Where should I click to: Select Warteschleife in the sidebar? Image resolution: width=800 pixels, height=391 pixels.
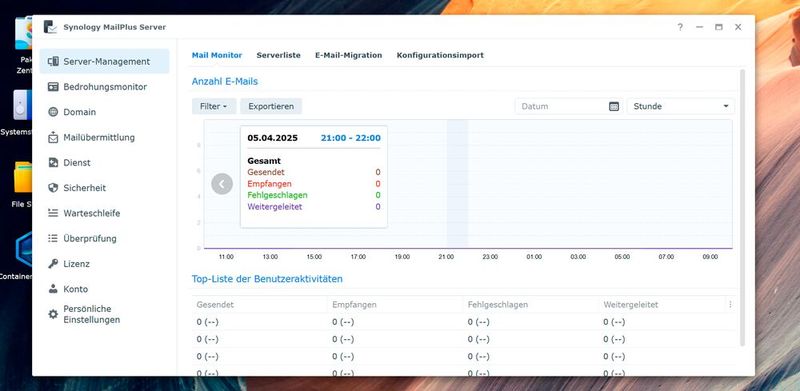[104, 213]
